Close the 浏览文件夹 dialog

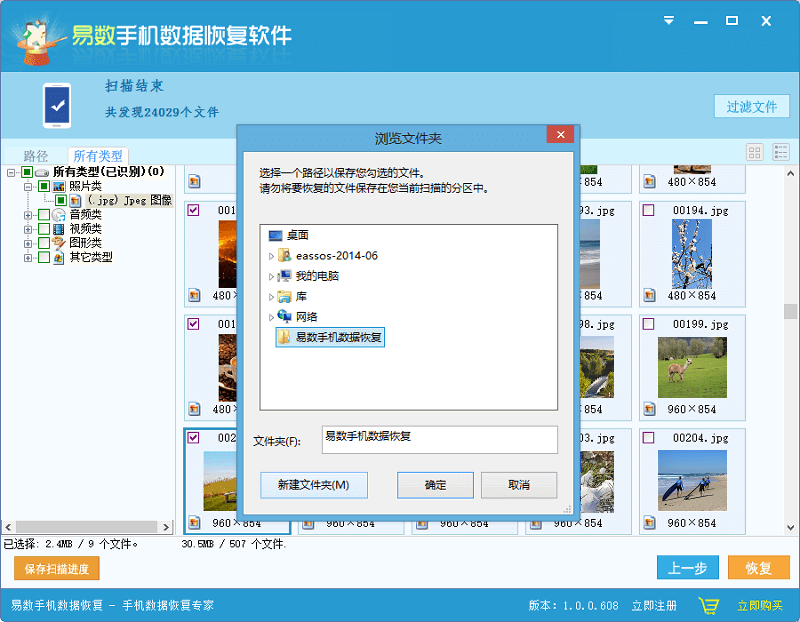pos(560,135)
